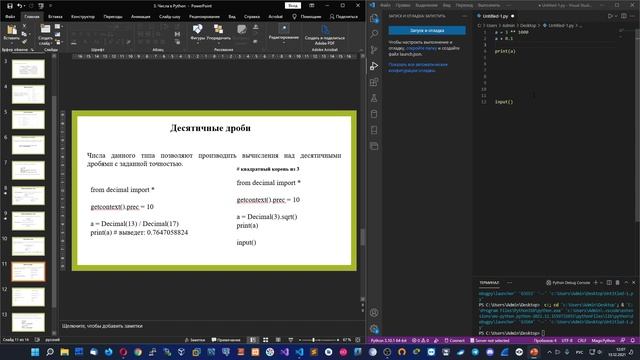Viewport: 640px width, 360px height.
Task: Open the Explorer icon in VS Code activity bar
Action: (374, 18)
